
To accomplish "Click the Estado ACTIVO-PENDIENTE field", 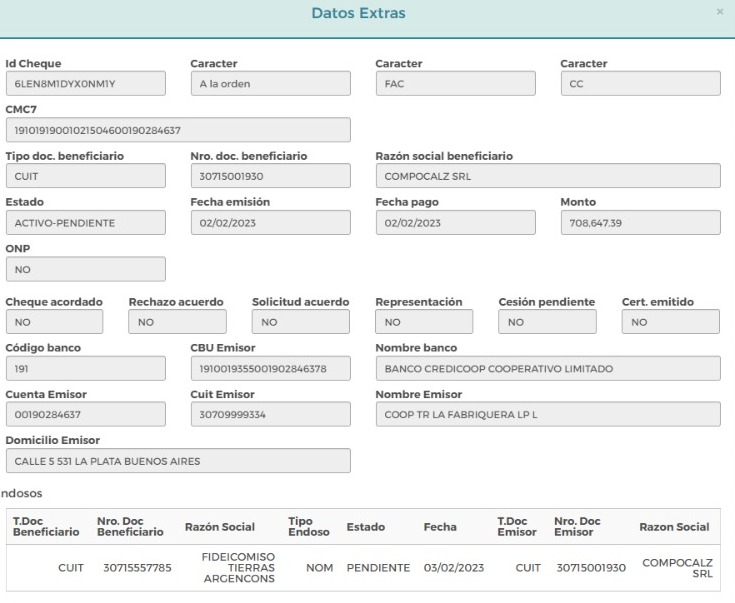I will pos(86,222).
